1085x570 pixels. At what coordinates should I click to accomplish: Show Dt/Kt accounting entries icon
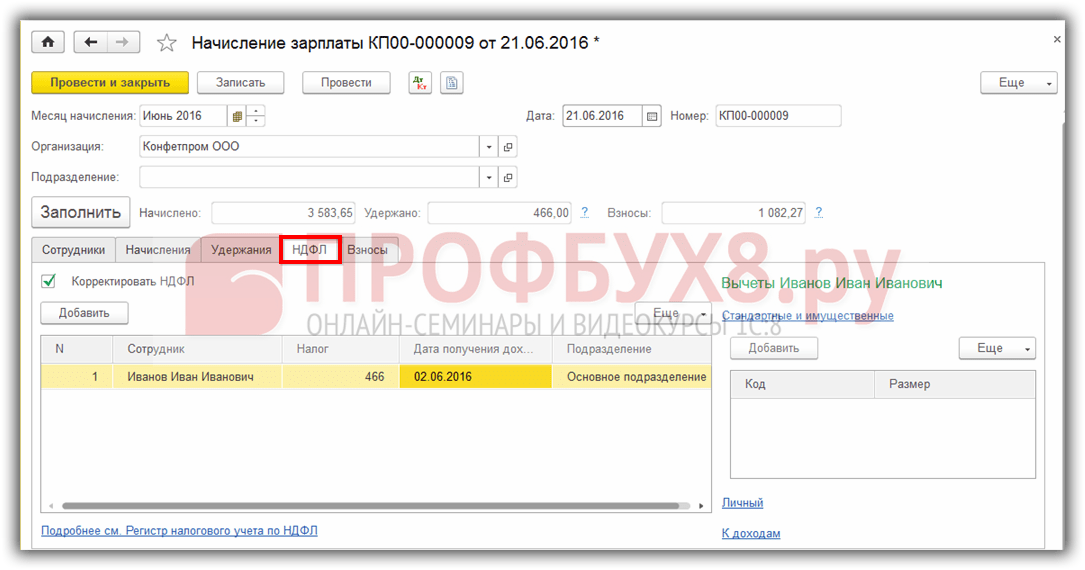(x=420, y=82)
